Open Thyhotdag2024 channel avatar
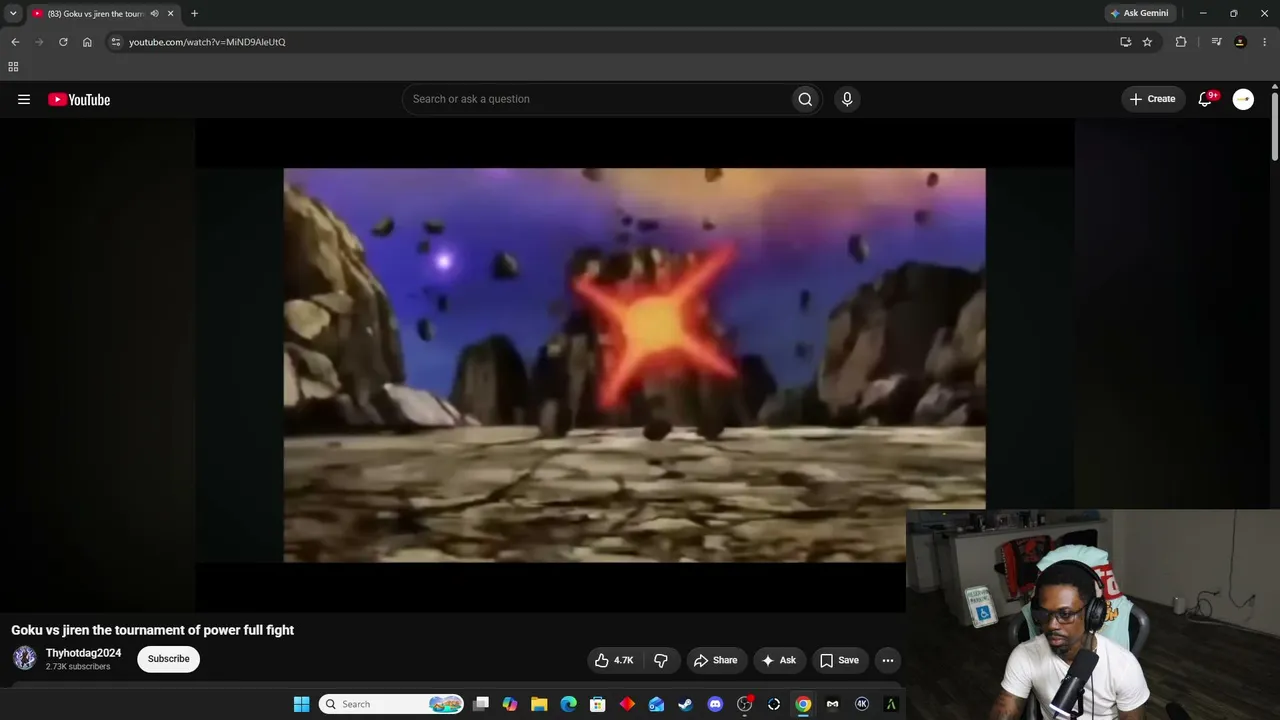Image resolution: width=1280 pixels, height=720 pixels. pos(25,658)
